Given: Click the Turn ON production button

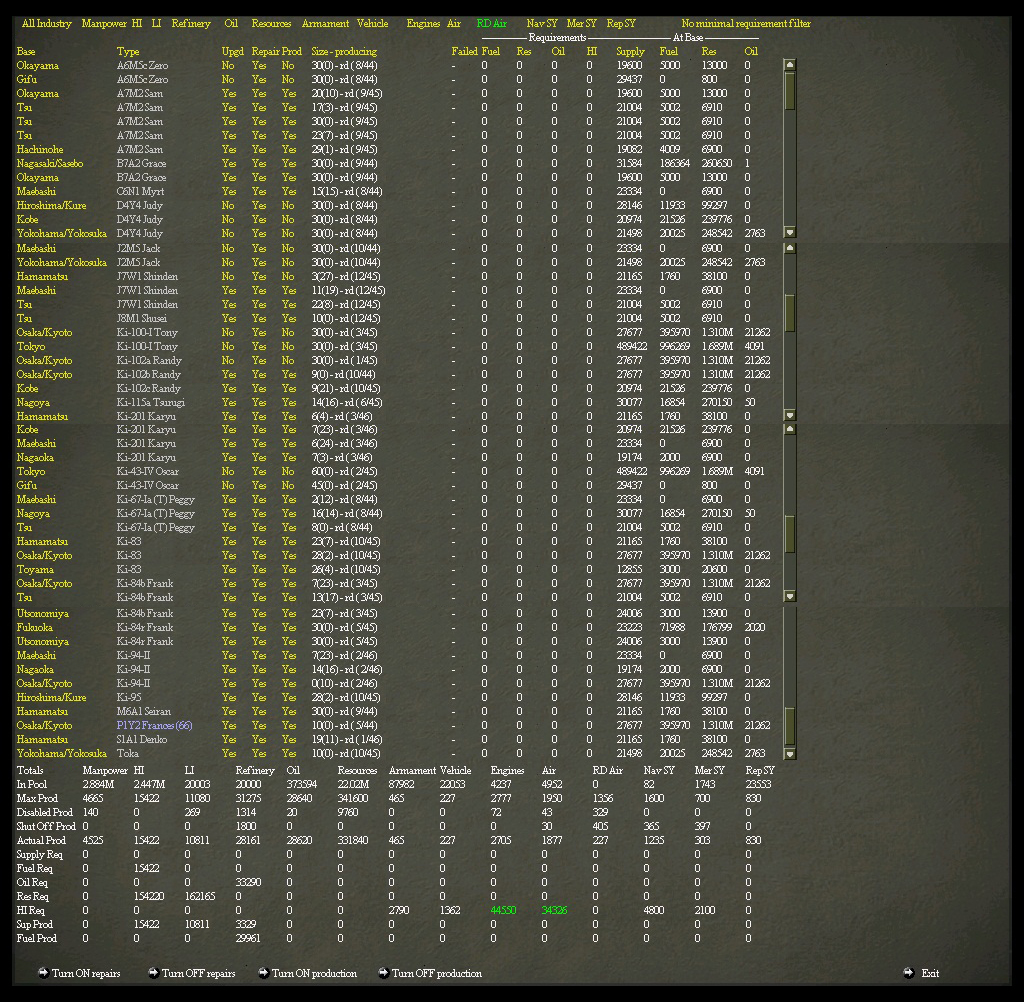Looking at the screenshot, I should point(308,973).
